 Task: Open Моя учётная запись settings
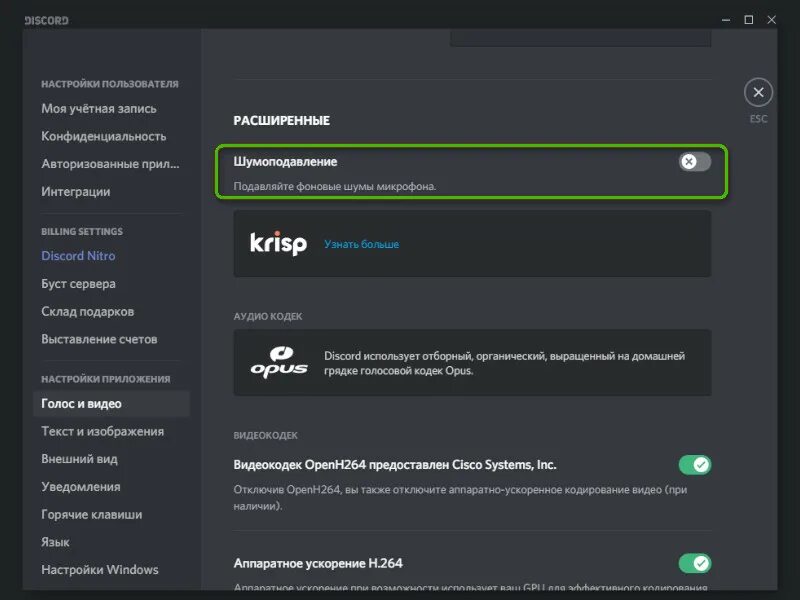click(99, 109)
